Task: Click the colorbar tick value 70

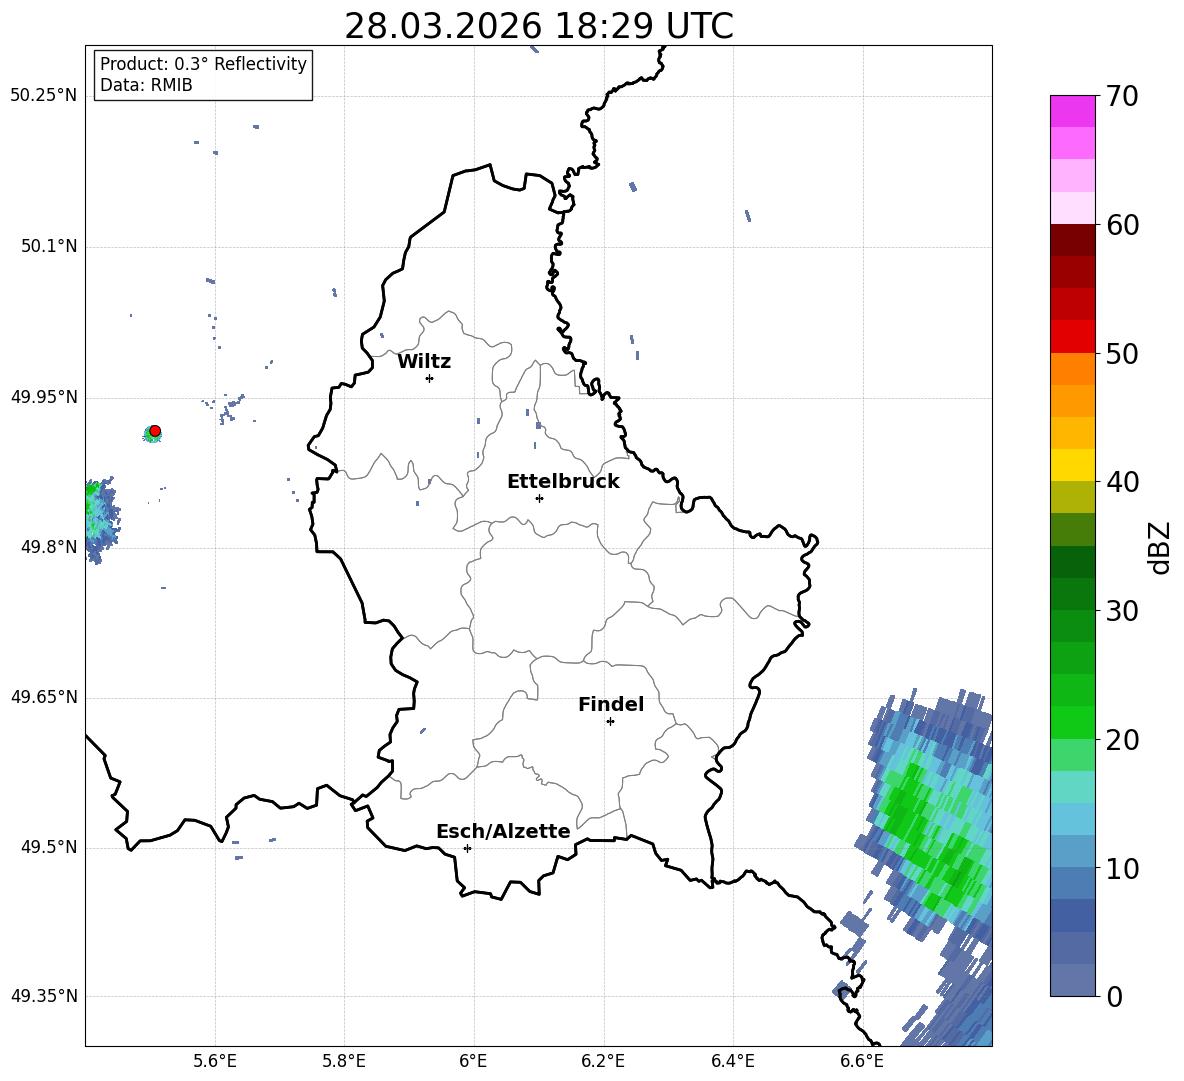Action: [x=1122, y=96]
